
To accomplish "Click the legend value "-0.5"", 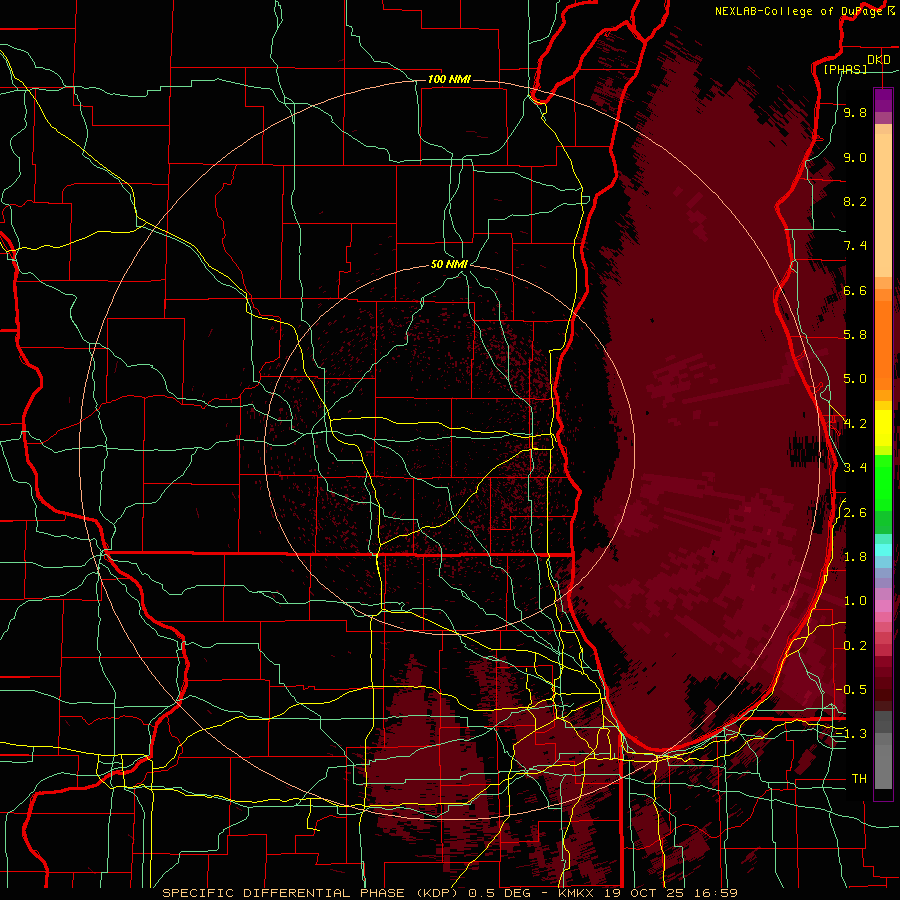I will pos(852,690).
